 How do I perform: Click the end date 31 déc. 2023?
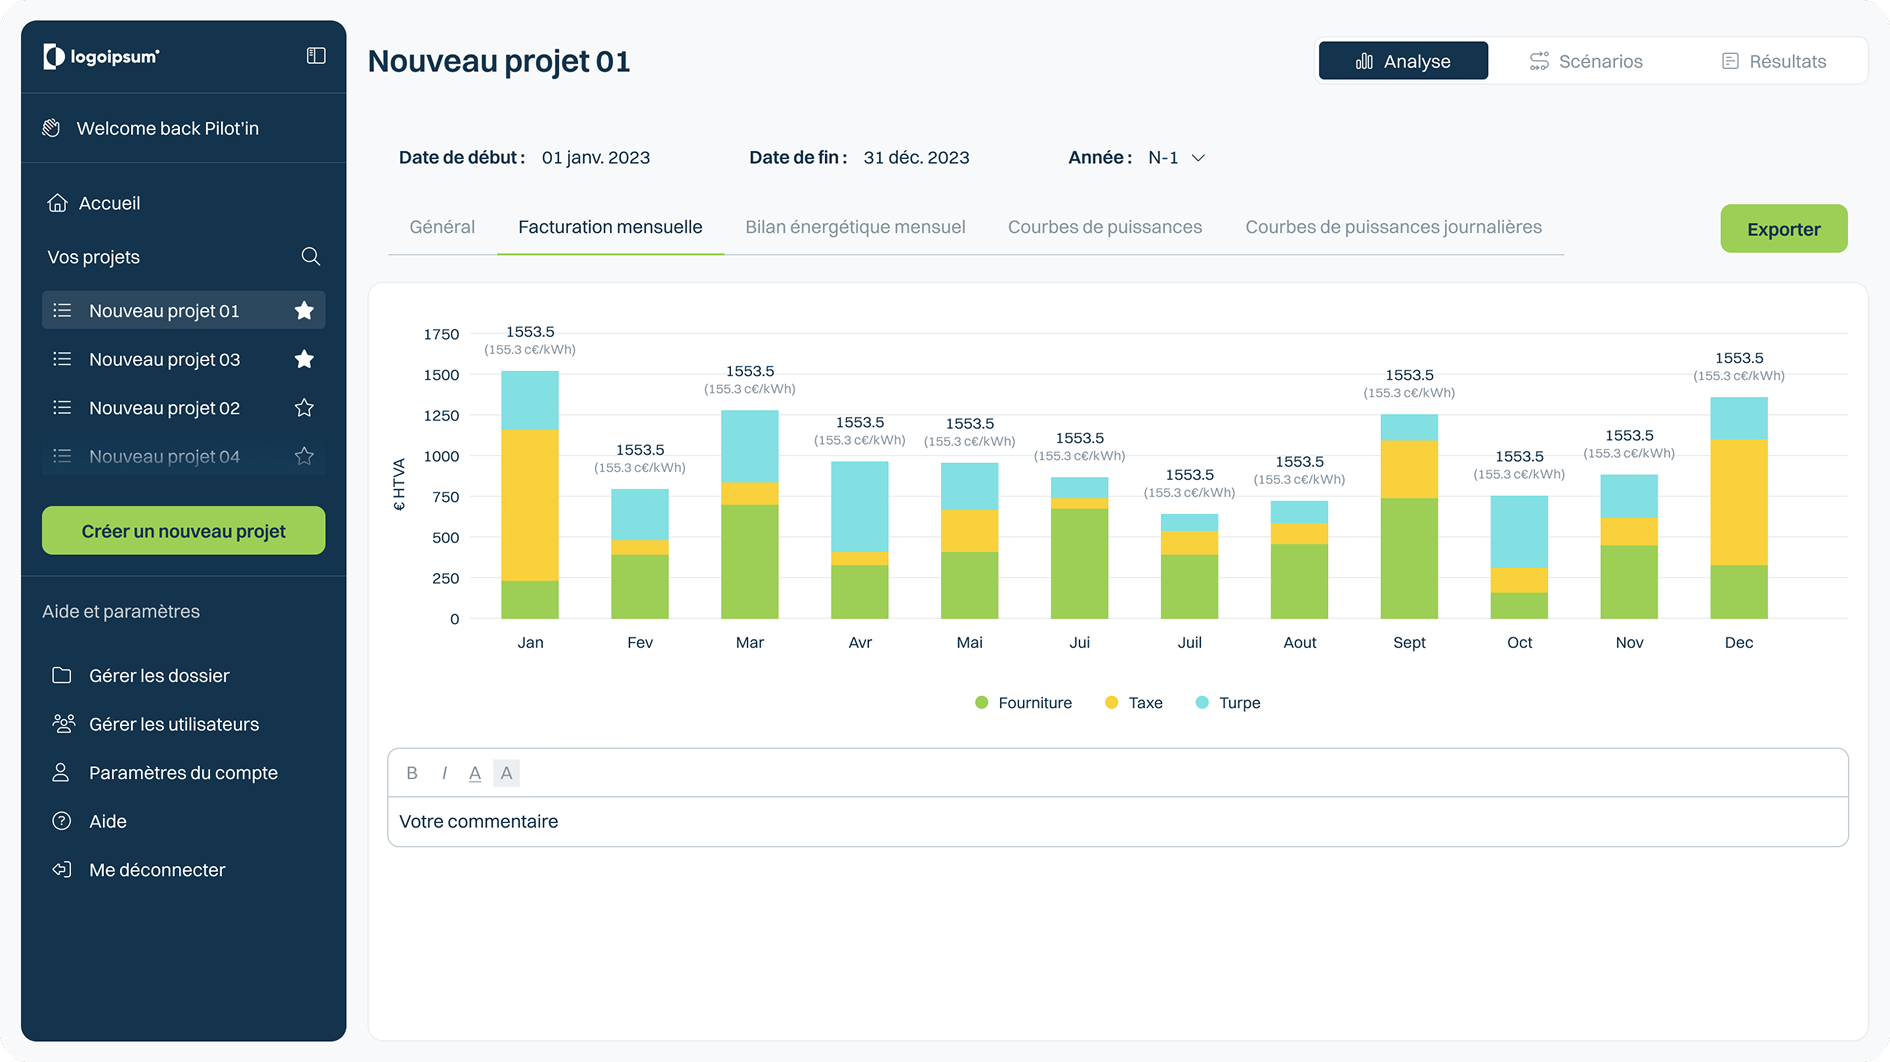tap(916, 158)
